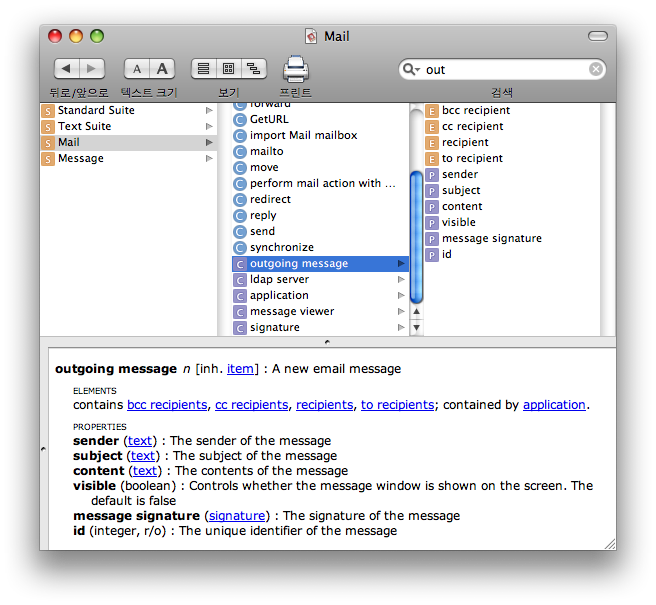Click the content property icon

[432, 208]
